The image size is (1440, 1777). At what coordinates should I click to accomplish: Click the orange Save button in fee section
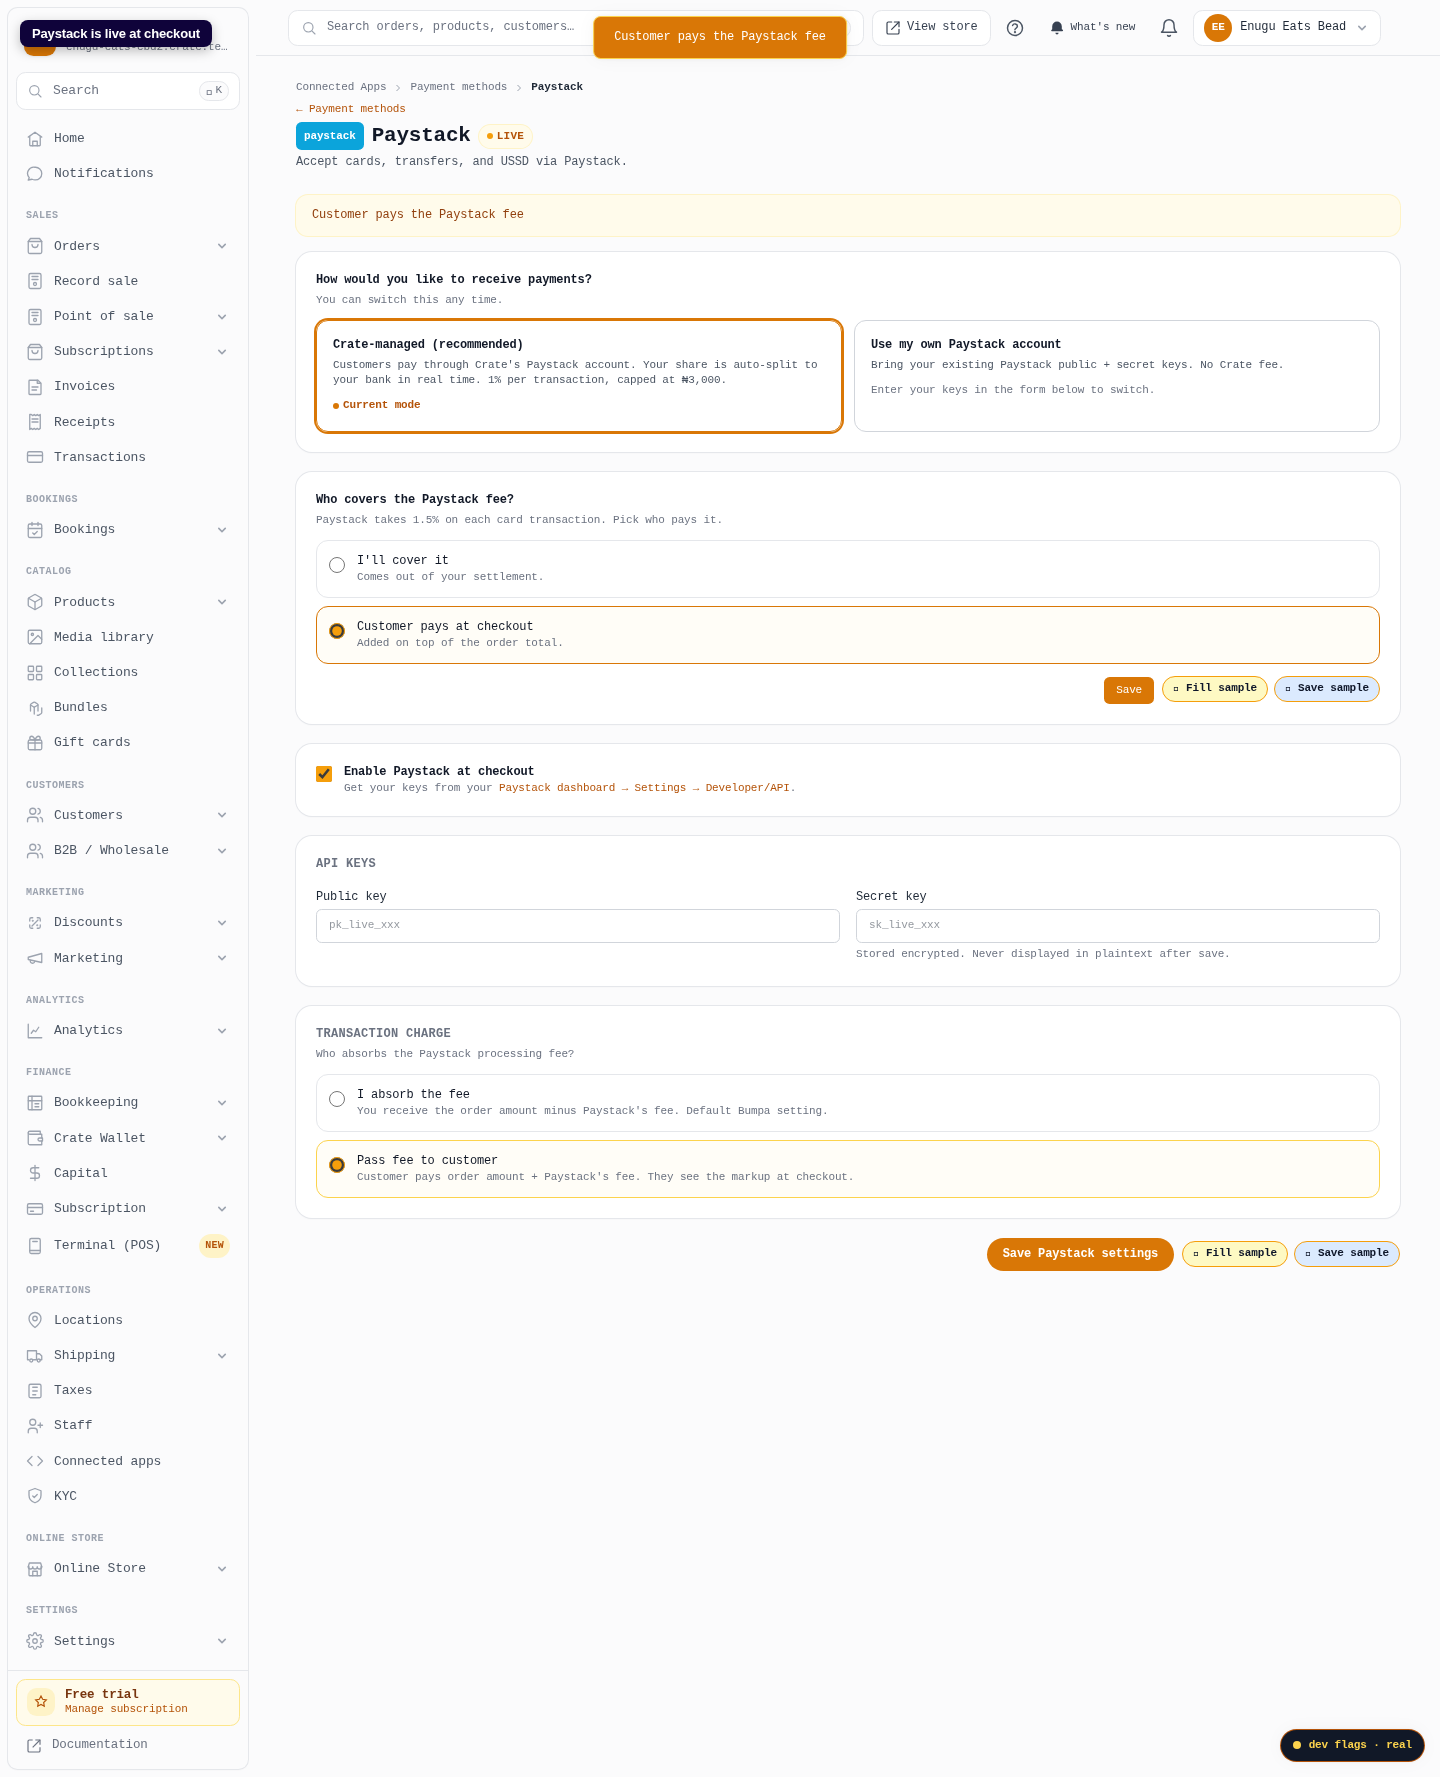(x=1128, y=690)
